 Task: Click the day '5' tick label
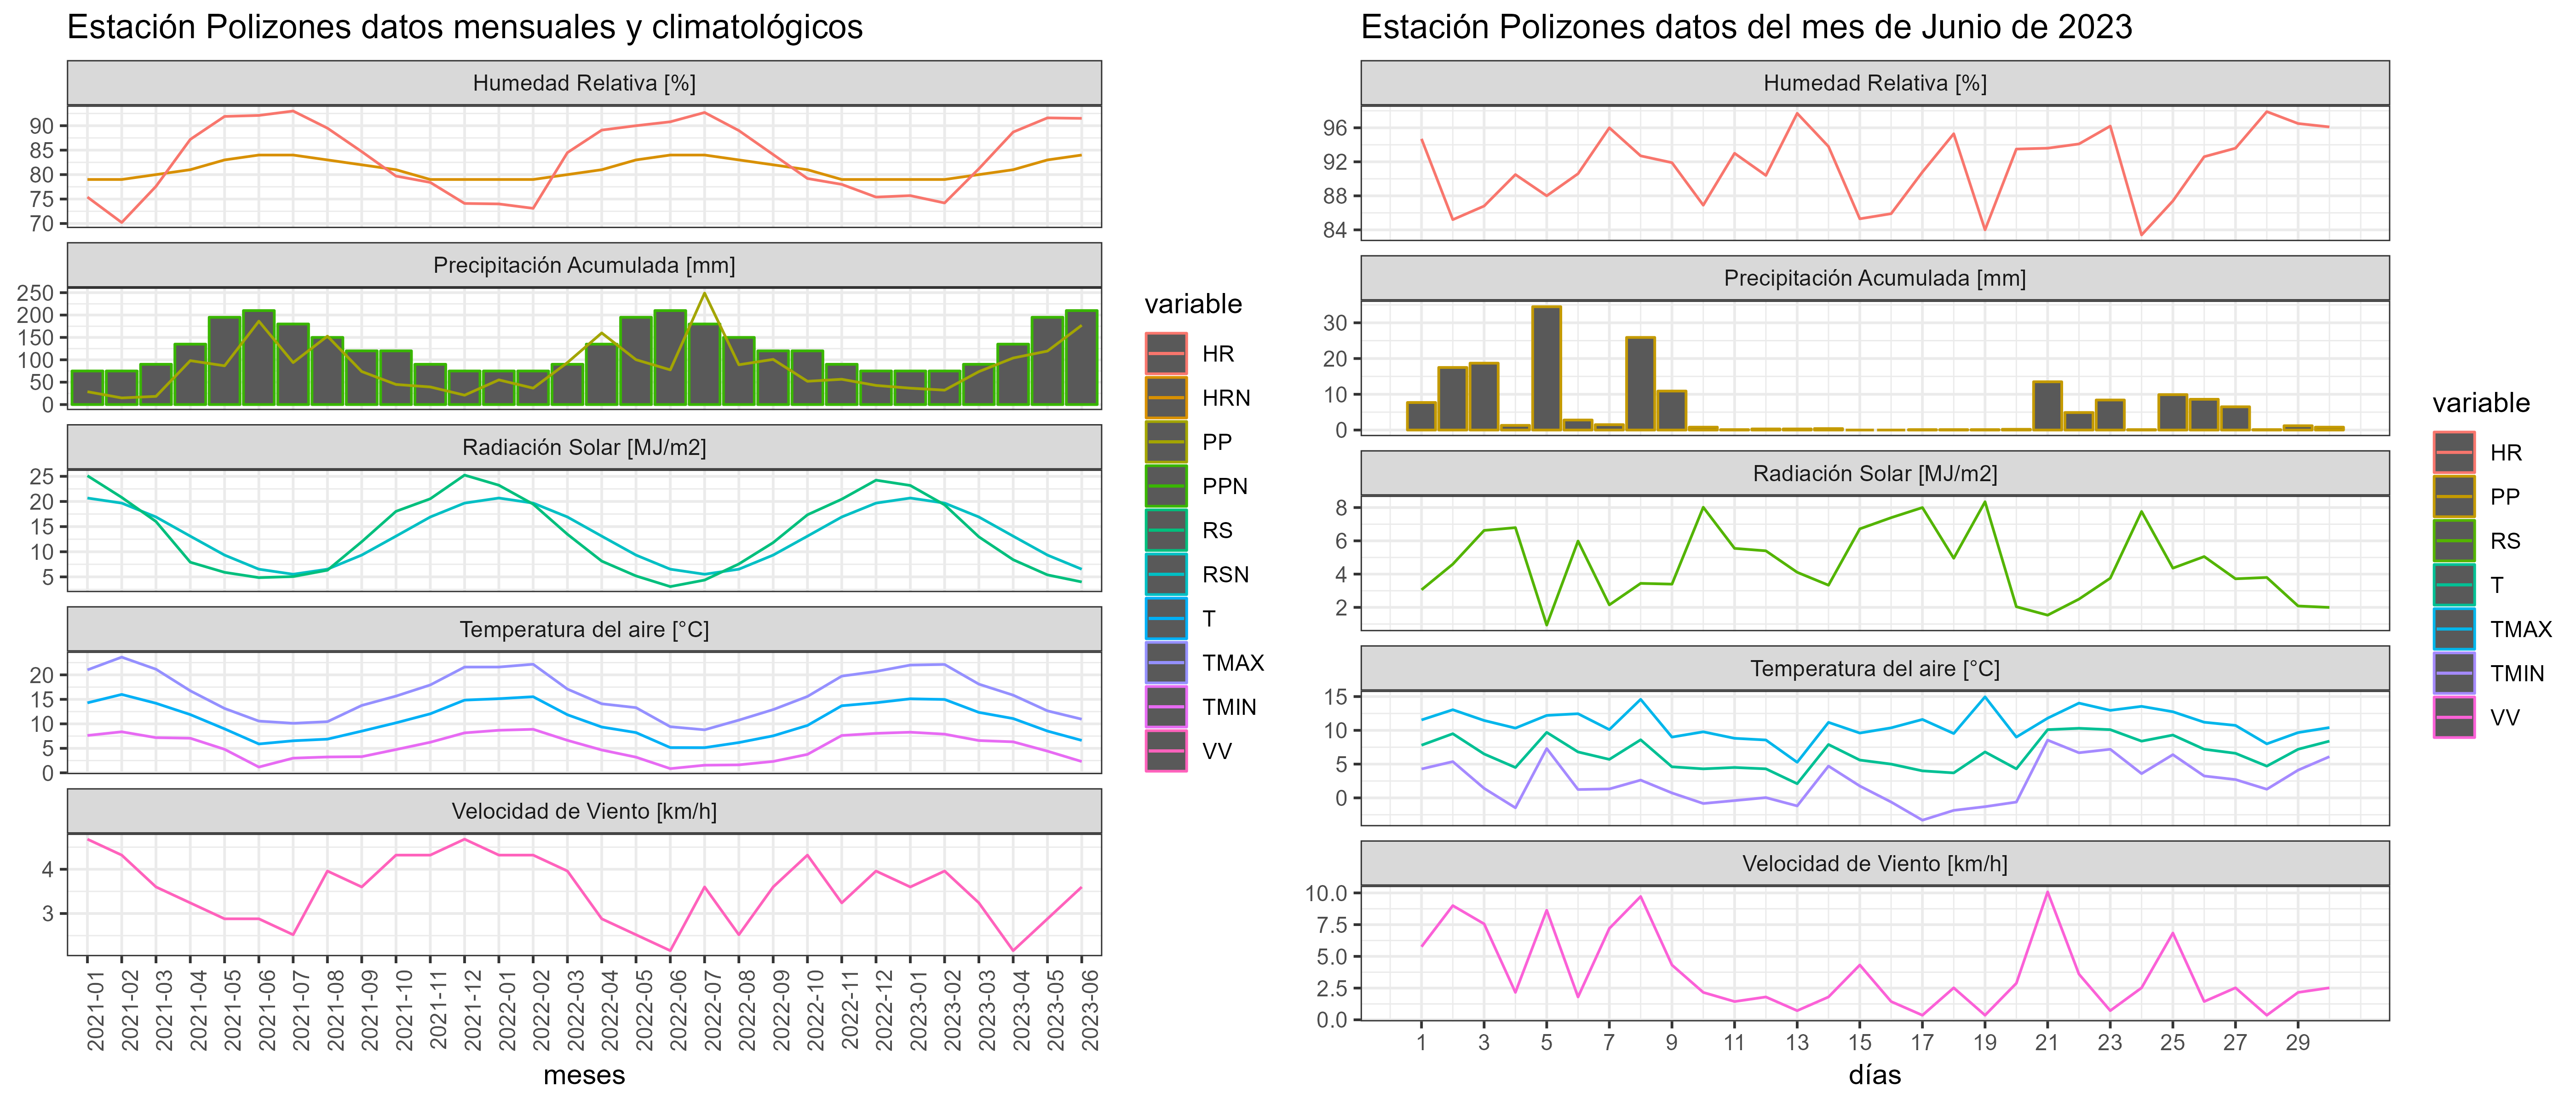[1546, 1042]
